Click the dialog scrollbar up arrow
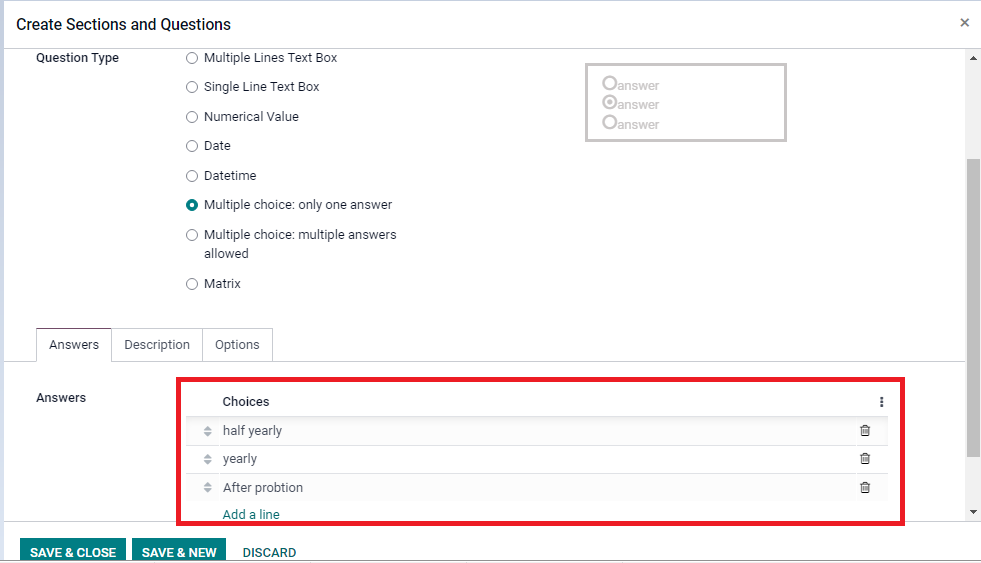Image resolution: width=981 pixels, height=563 pixels. [973, 58]
